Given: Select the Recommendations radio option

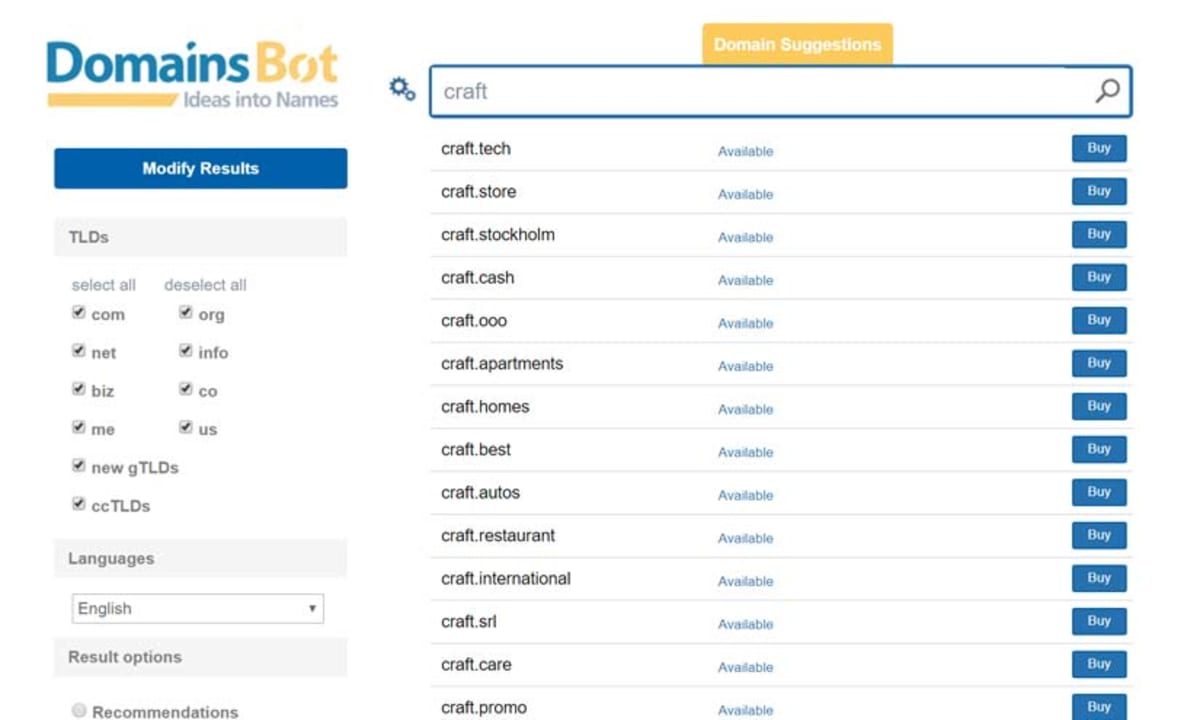Looking at the screenshot, I should pyautogui.click(x=79, y=711).
